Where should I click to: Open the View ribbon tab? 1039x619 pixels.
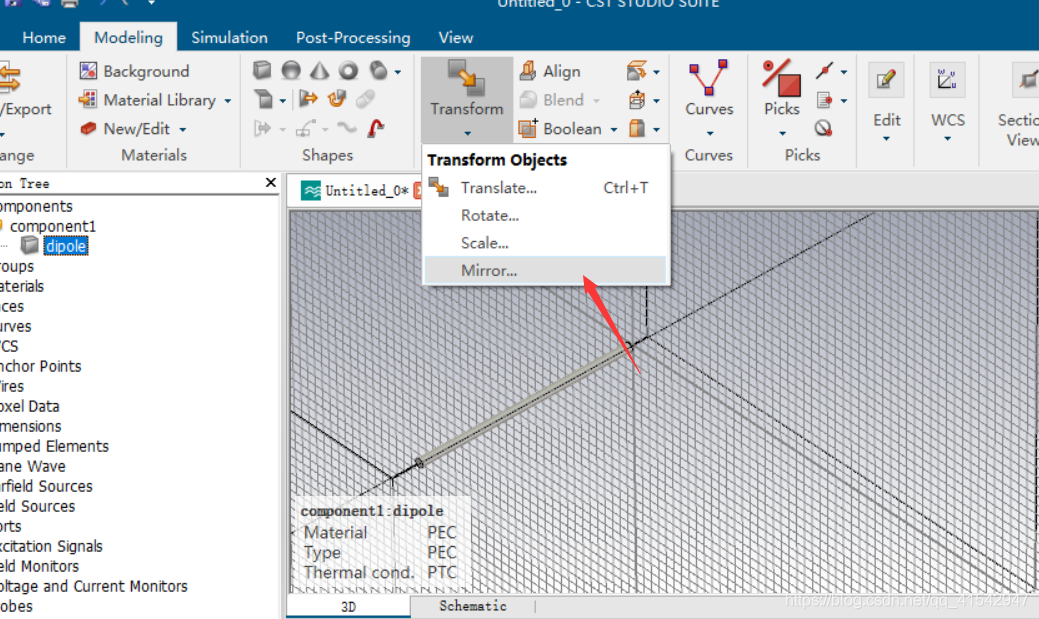point(456,37)
